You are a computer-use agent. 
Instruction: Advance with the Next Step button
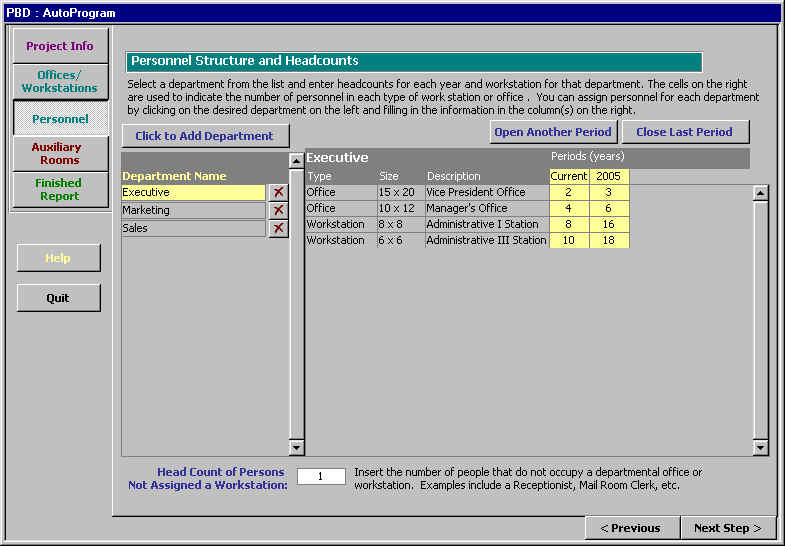[727, 528]
